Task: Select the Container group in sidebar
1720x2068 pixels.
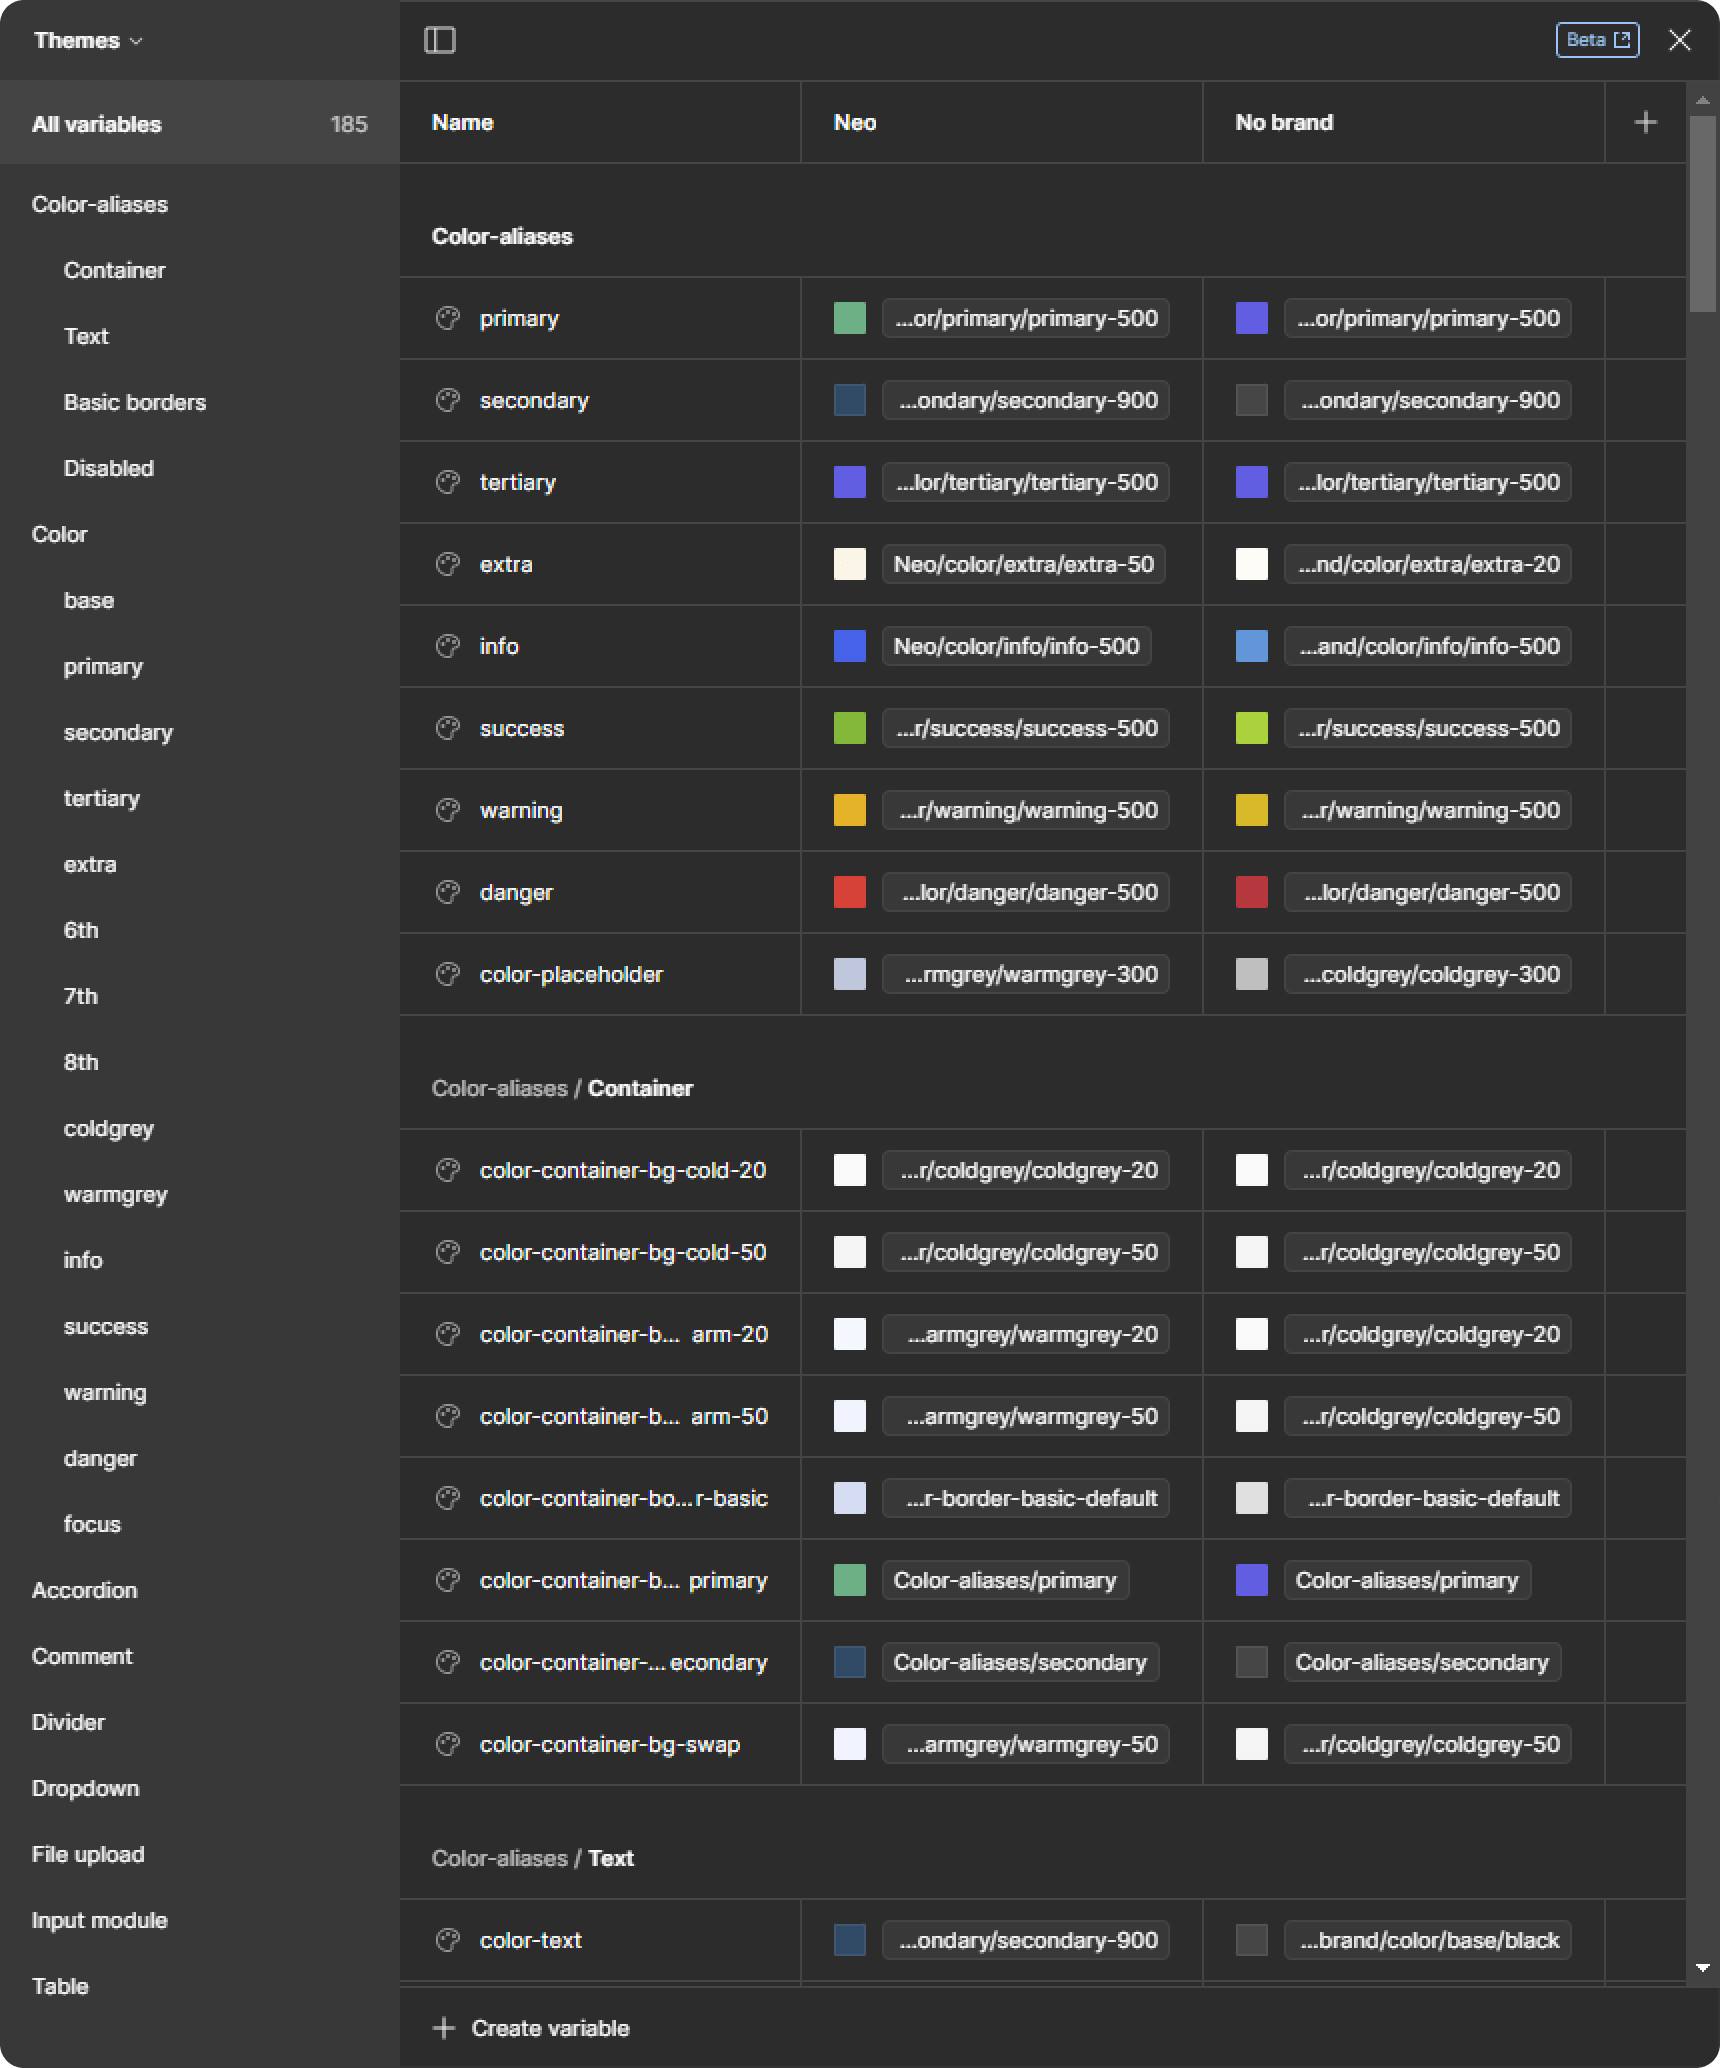Action: coord(114,270)
